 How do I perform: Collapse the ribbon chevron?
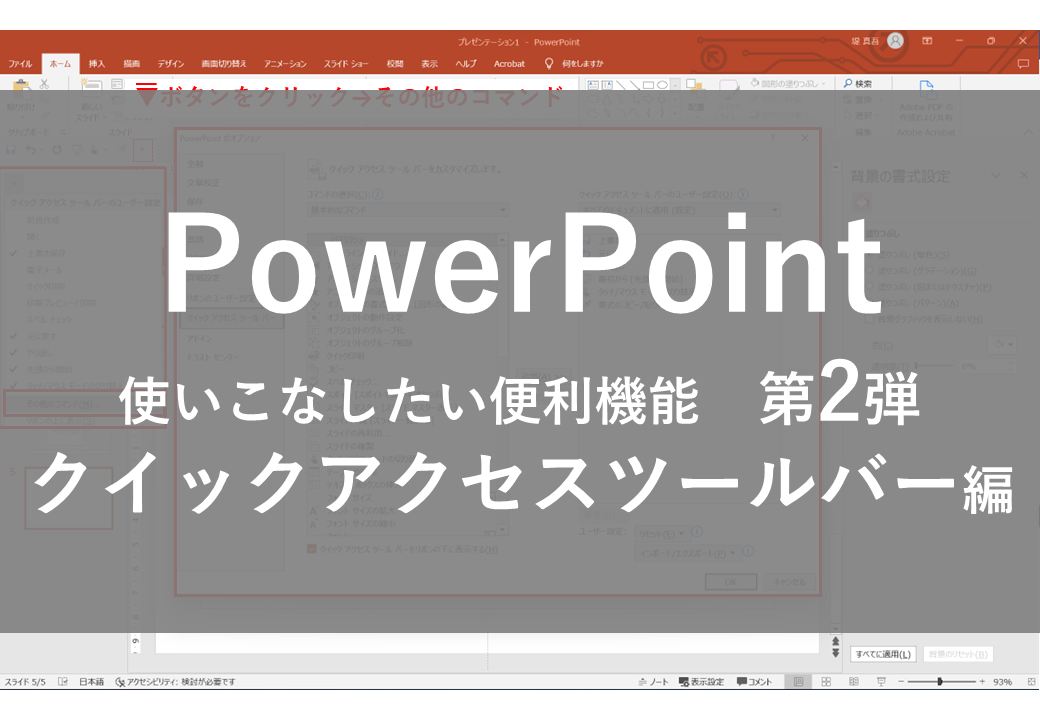1028,132
